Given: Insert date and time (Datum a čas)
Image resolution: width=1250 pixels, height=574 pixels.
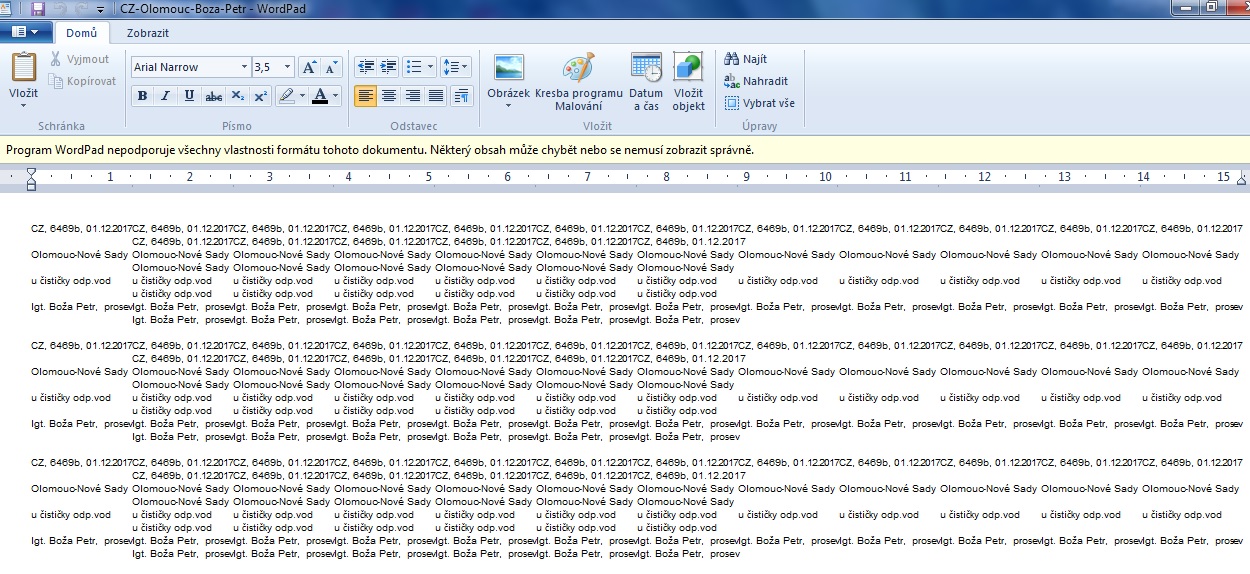Looking at the screenshot, I should tap(646, 68).
